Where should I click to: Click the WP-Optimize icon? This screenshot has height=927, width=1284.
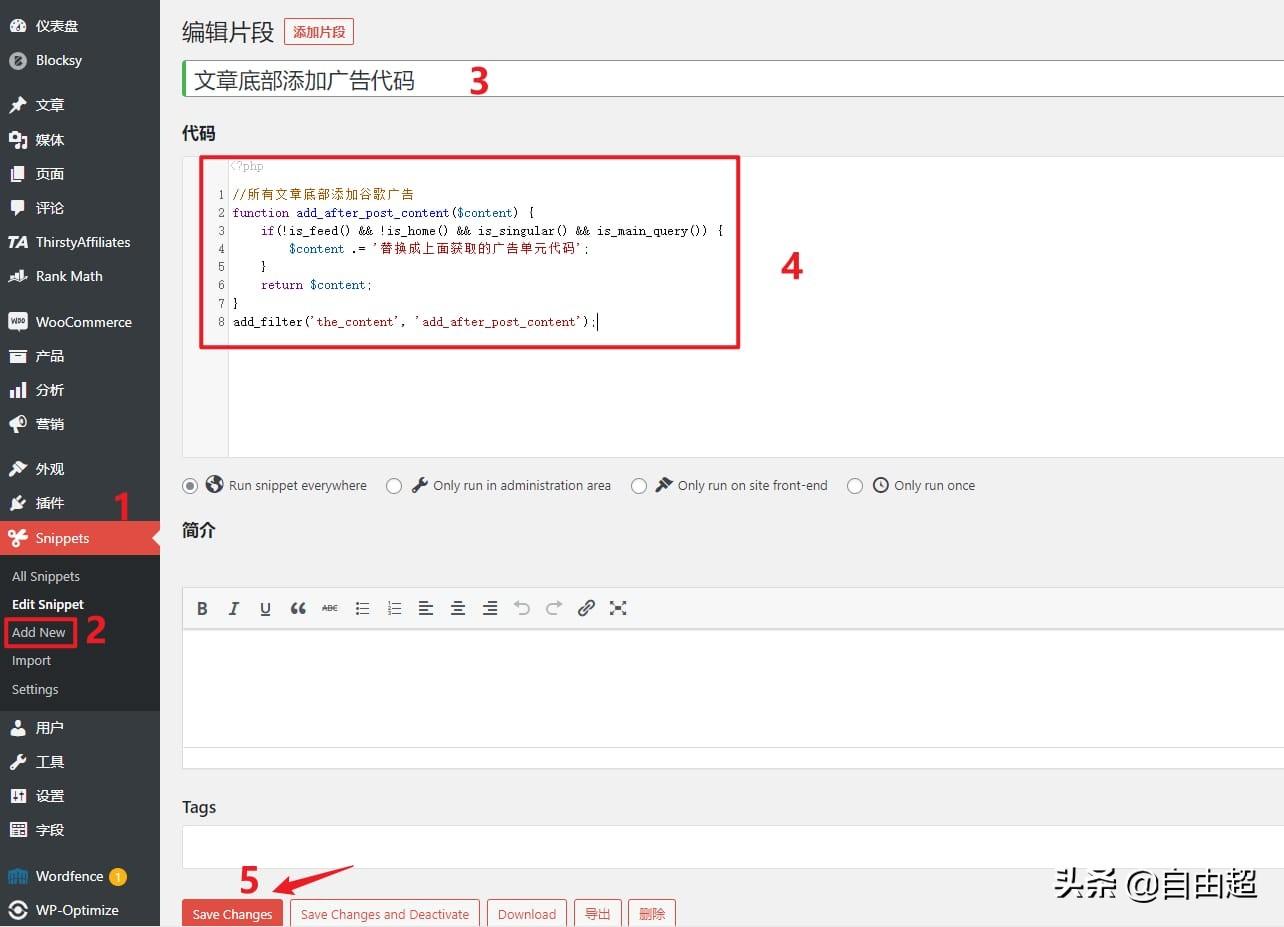[x=17, y=910]
